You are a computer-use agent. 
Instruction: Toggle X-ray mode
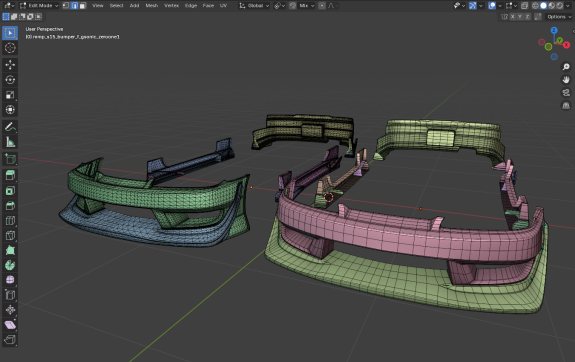pos(524,6)
